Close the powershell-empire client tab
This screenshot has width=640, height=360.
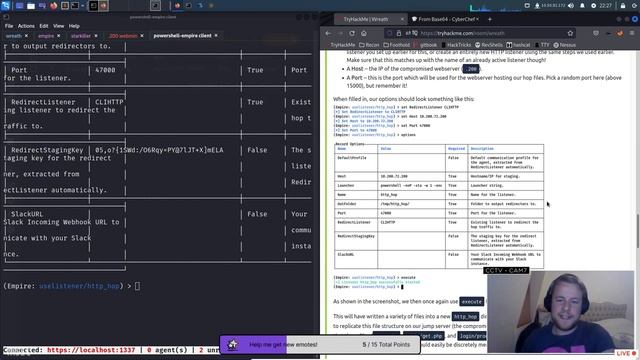point(216,36)
